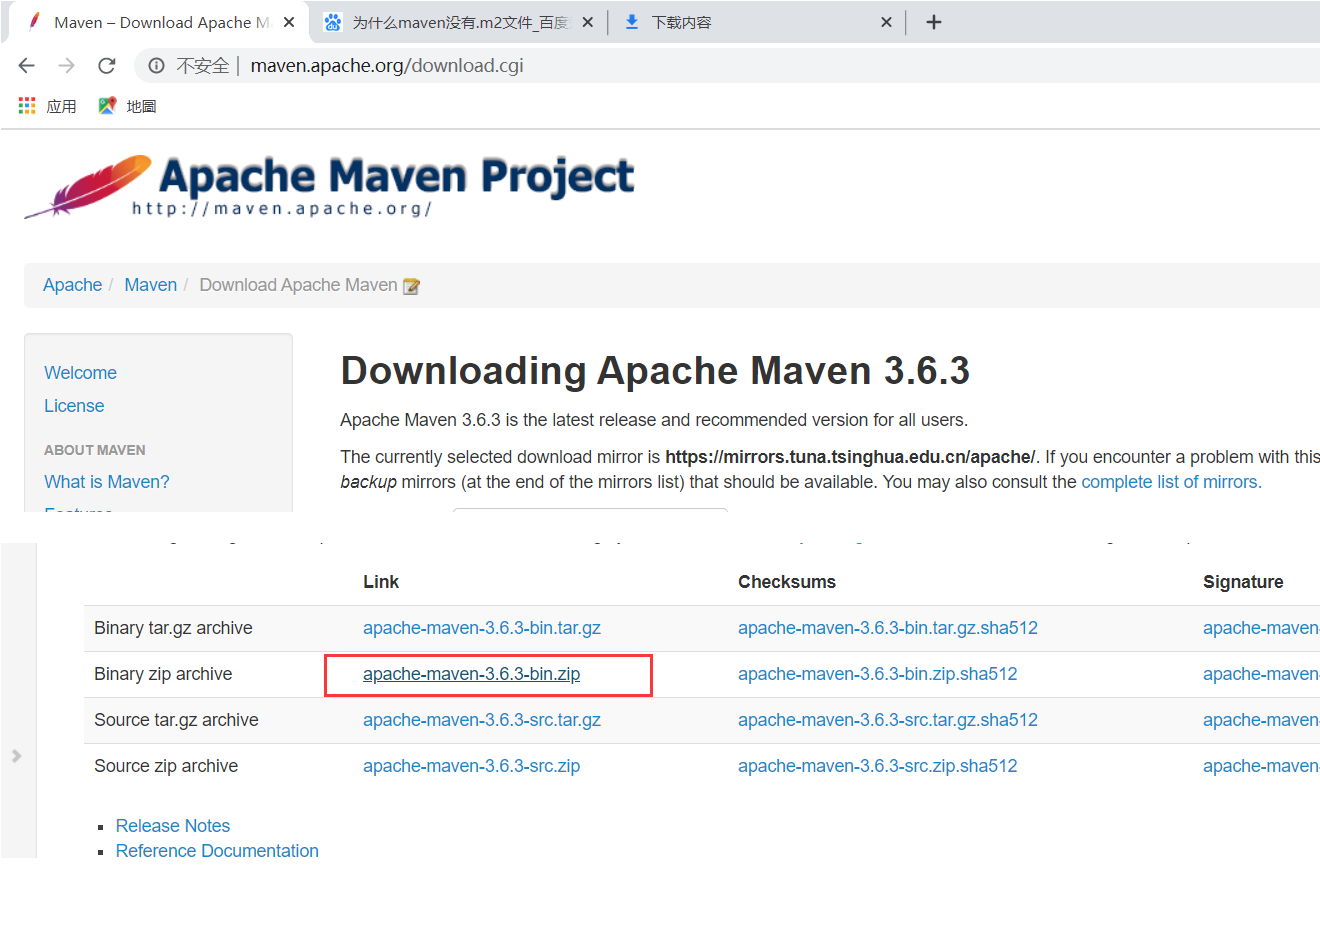Viewport: 1320px width, 937px height.
Task: Open signature link in Binary zip archive row
Action: click(x=1261, y=674)
